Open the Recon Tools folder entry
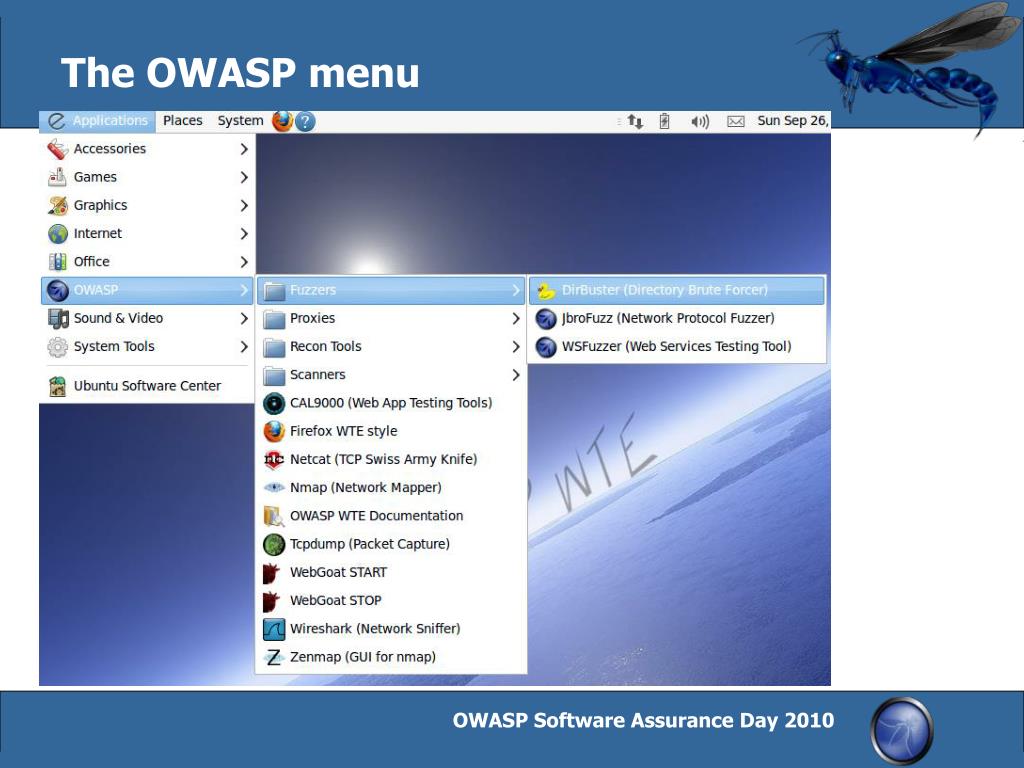This screenshot has width=1024, height=768. pos(391,346)
